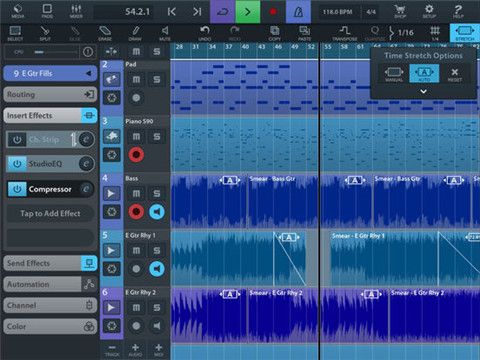Adjust the CPU meter slider
480x360 pixels.
click(56, 52)
